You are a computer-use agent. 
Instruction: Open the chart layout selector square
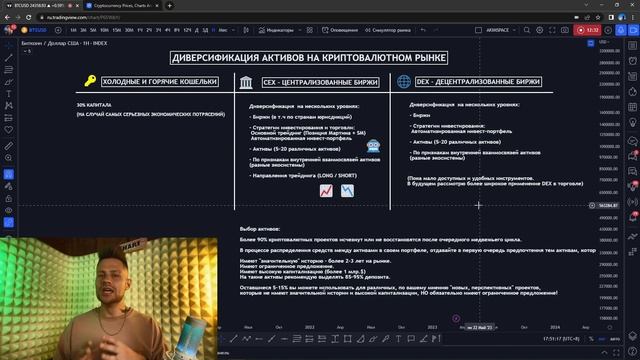tap(478, 30)
